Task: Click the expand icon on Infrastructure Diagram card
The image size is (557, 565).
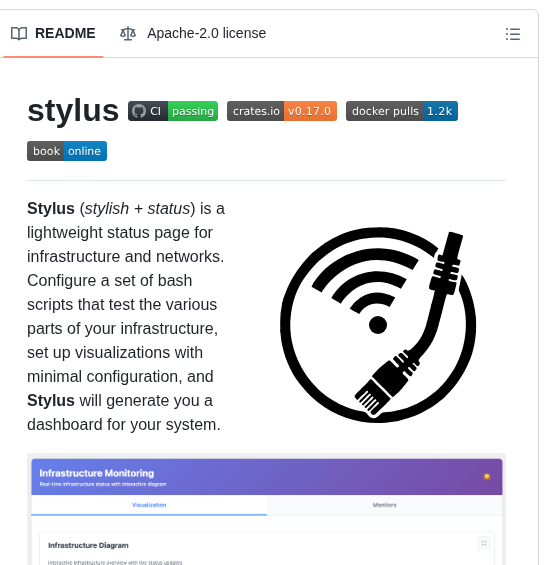Action: 484,543
